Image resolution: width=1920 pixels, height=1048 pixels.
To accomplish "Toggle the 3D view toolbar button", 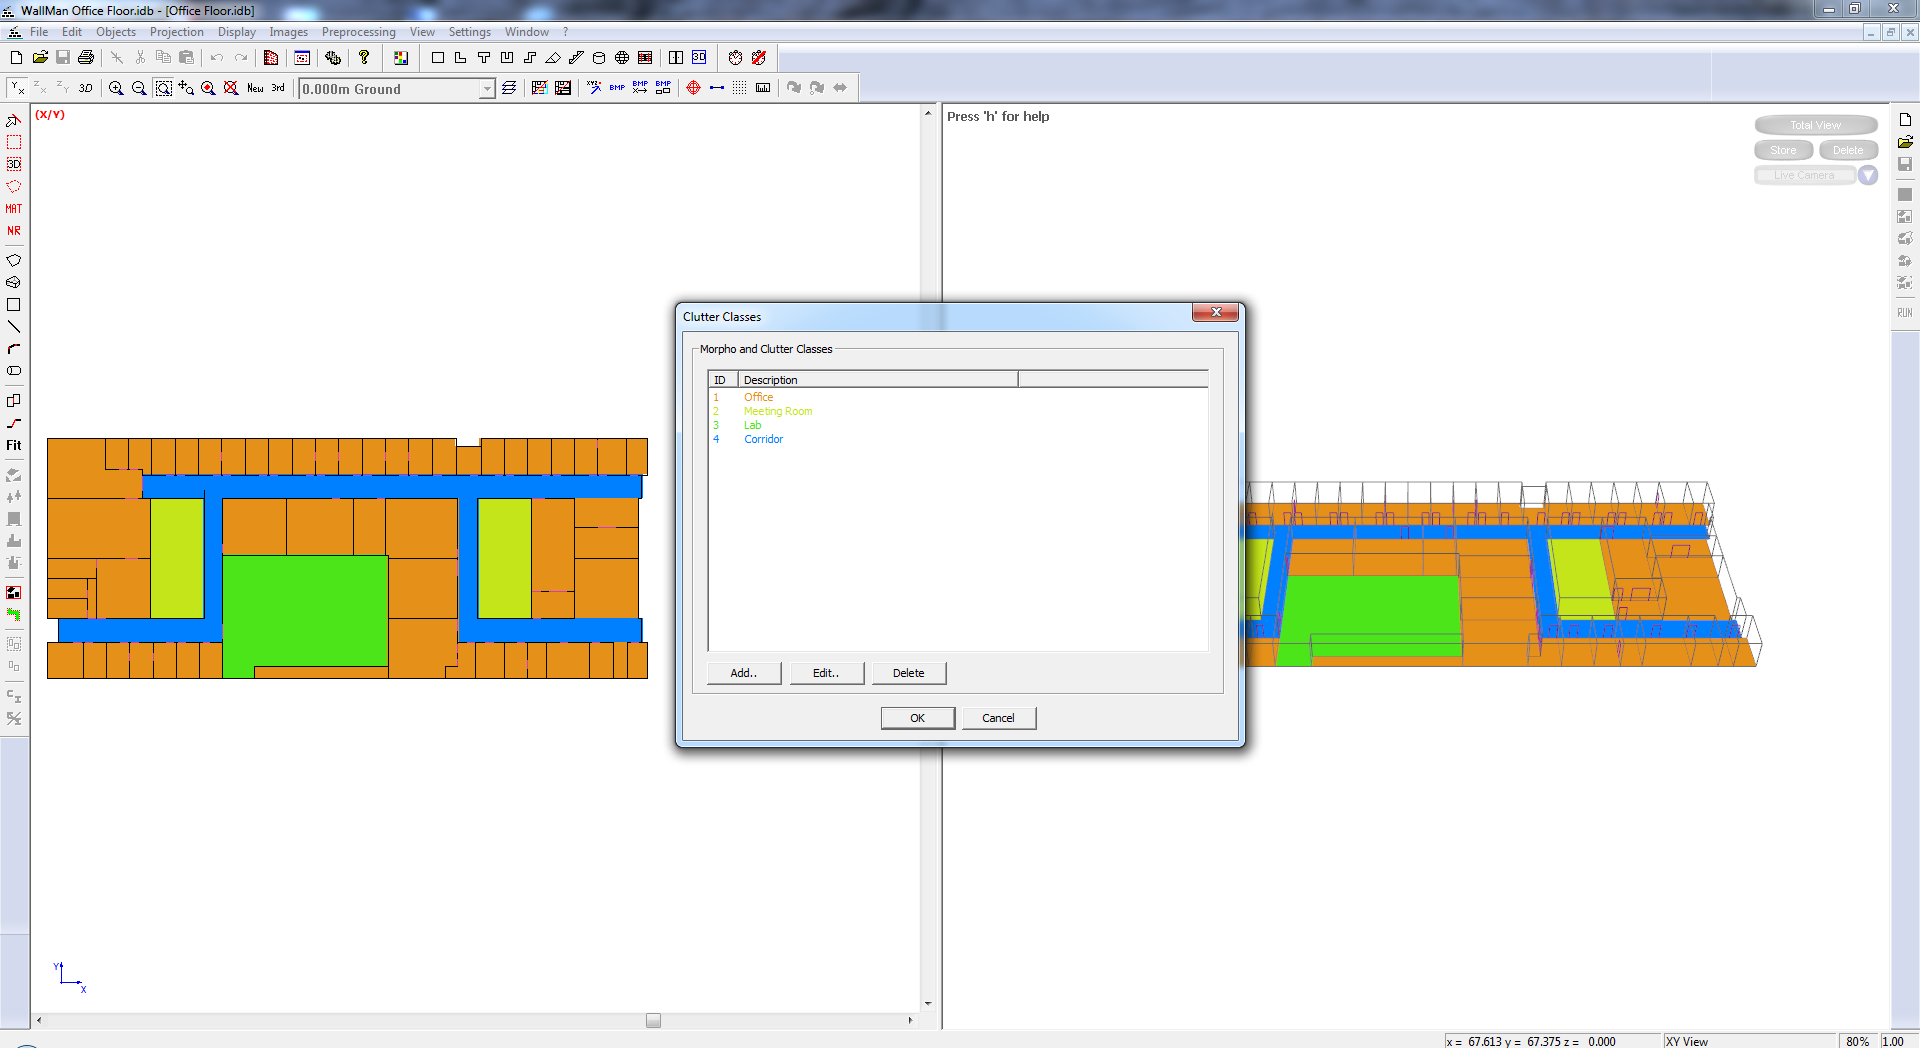I will [x=86, y=89].
